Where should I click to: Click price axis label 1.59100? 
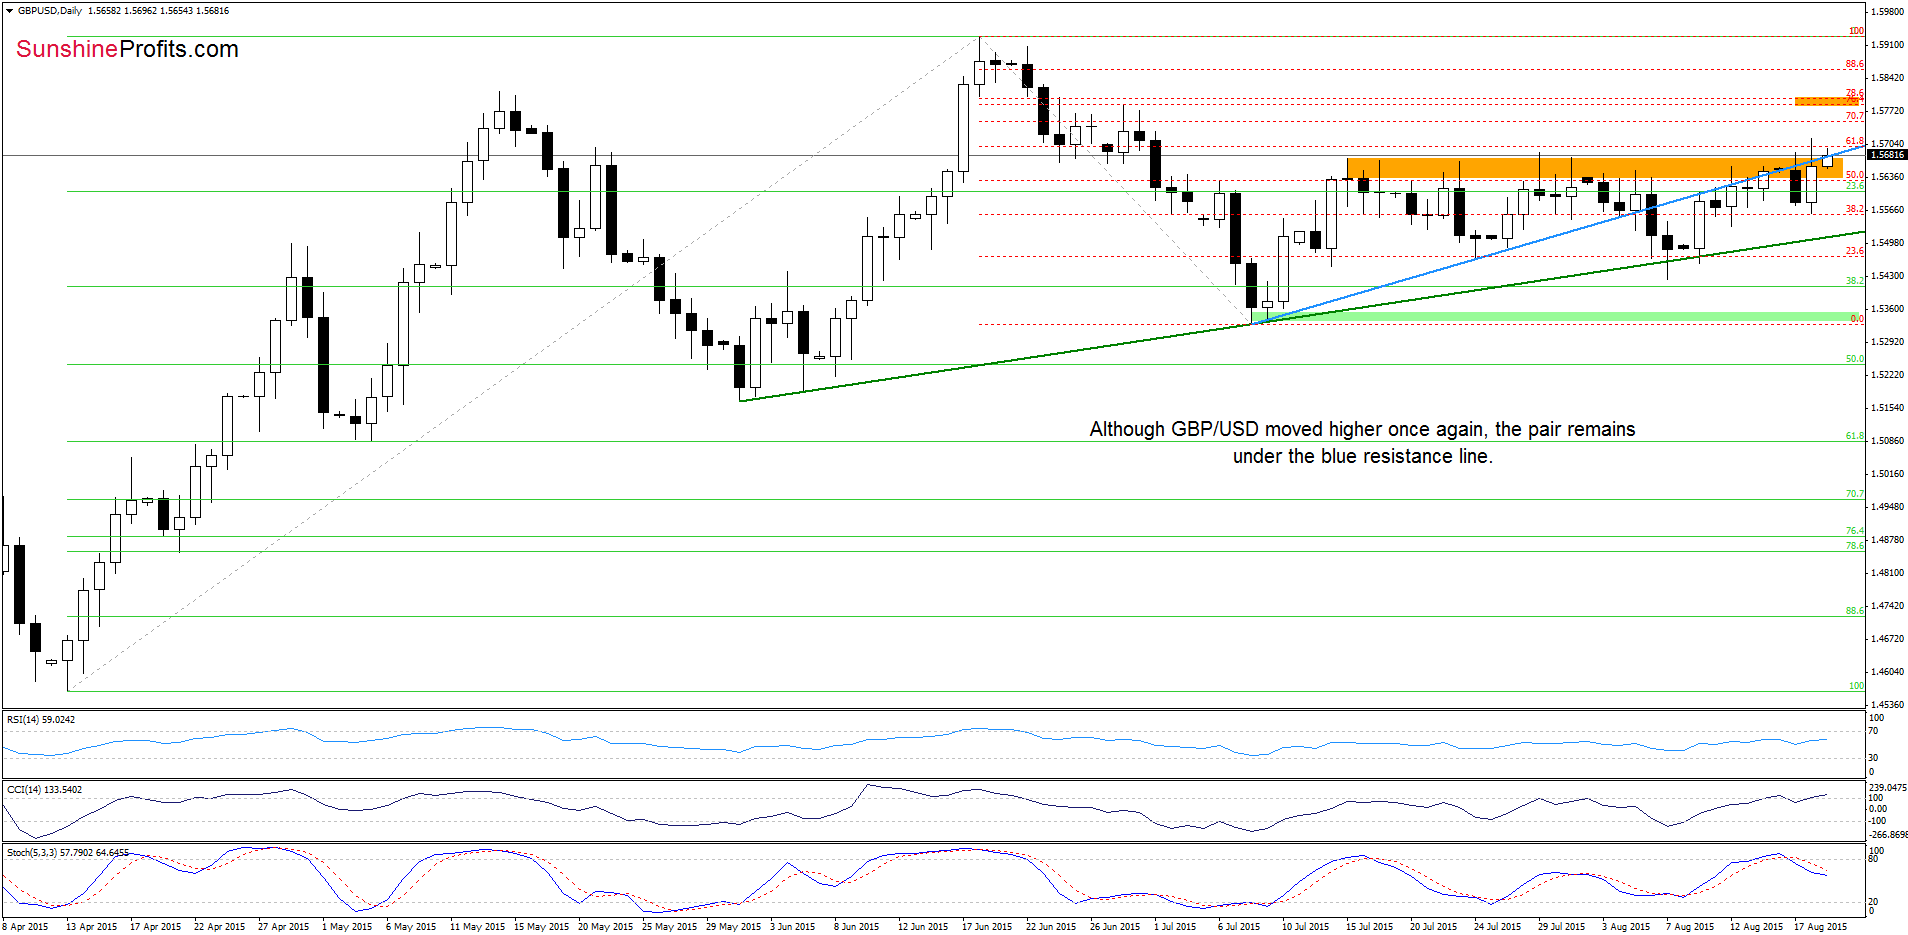pos(1888,45)
